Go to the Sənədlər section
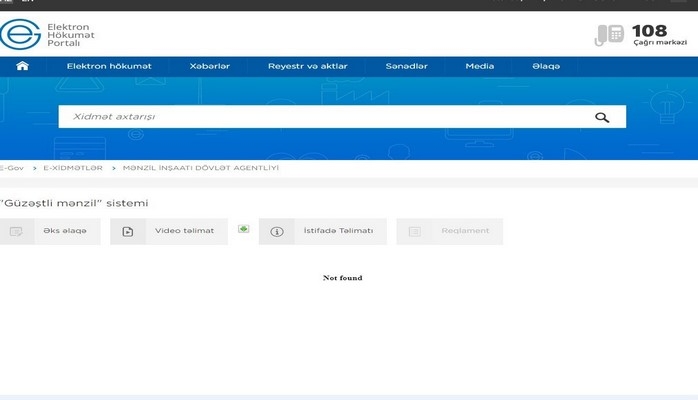The height and width of the screenshot is (400, 698). tap(406, 66)
